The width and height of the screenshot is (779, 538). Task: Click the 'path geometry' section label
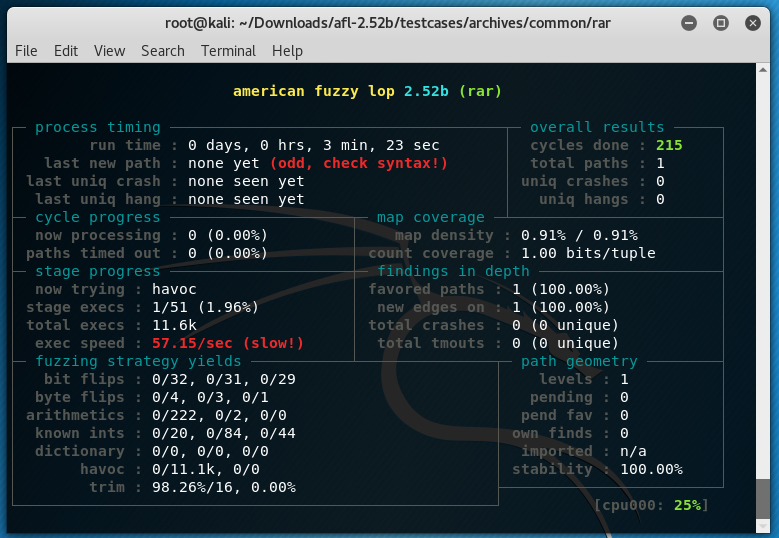click(x=579, y=361)
